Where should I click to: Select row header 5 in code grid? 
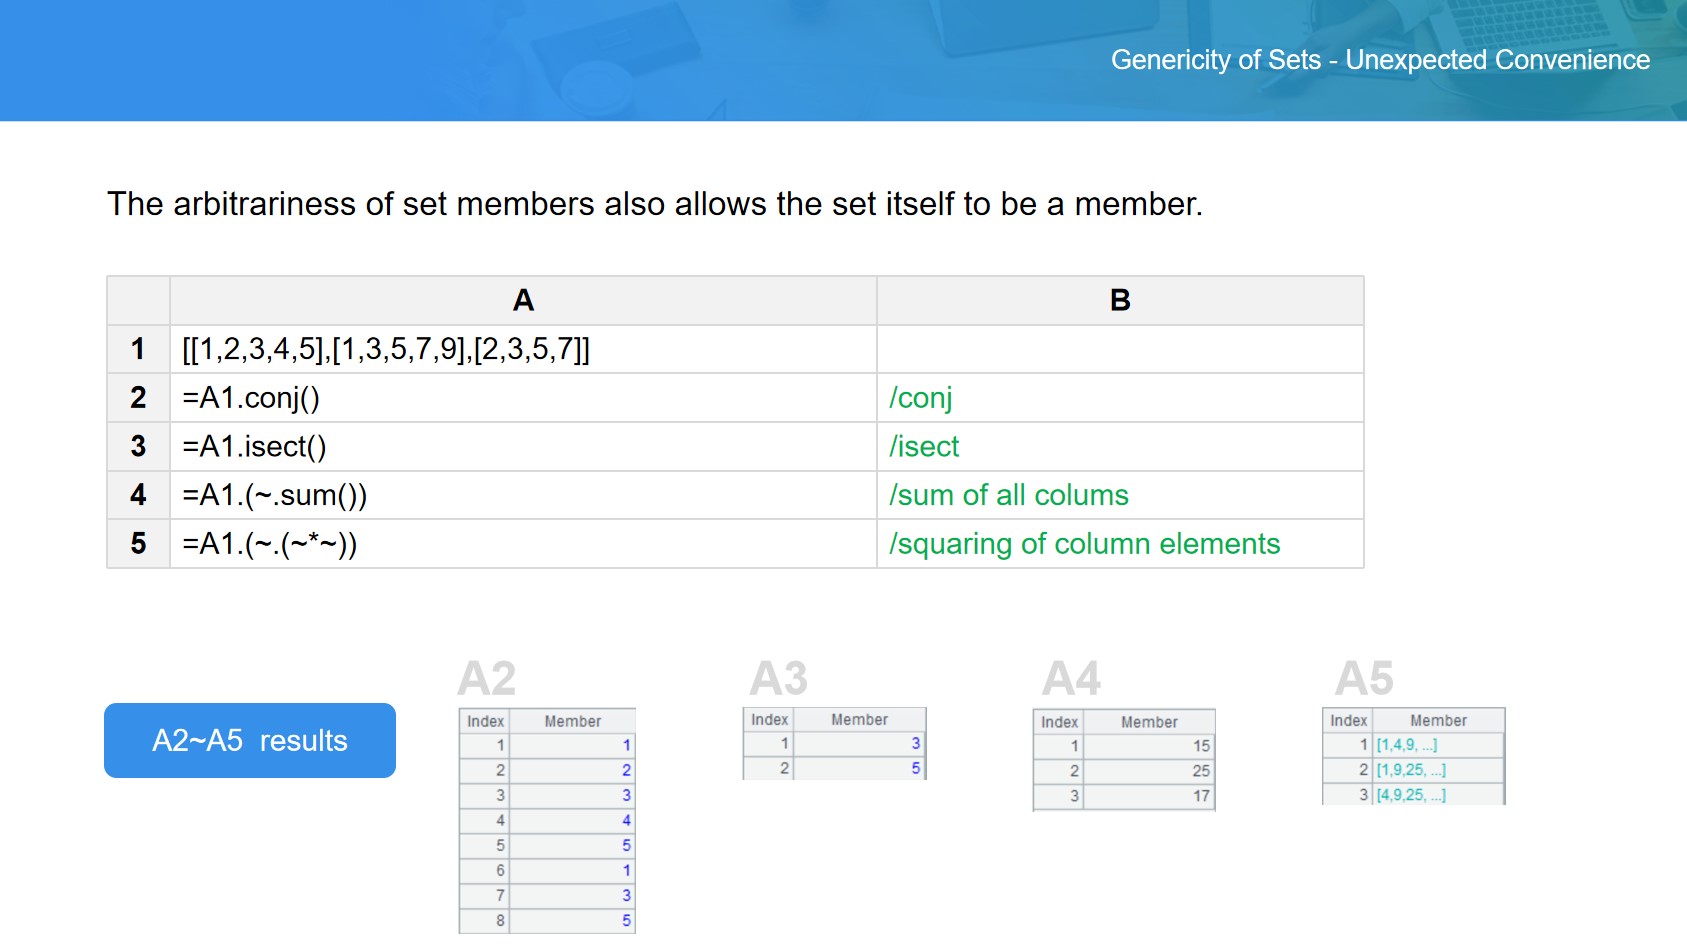138,544
